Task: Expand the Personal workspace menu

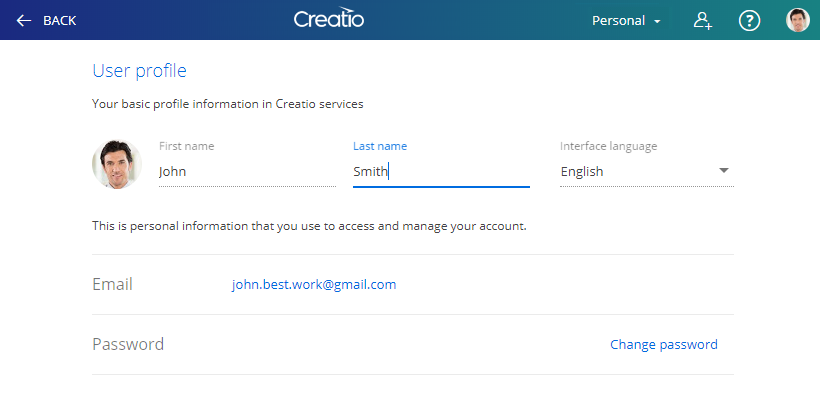Action: tap(626, 21)
